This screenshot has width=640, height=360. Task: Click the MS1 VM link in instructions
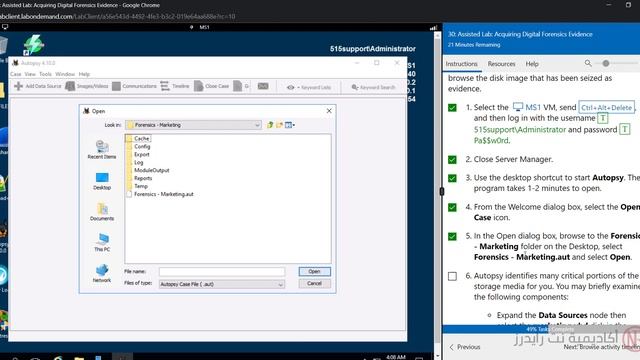pyautogui.click(x=527, y=107)
